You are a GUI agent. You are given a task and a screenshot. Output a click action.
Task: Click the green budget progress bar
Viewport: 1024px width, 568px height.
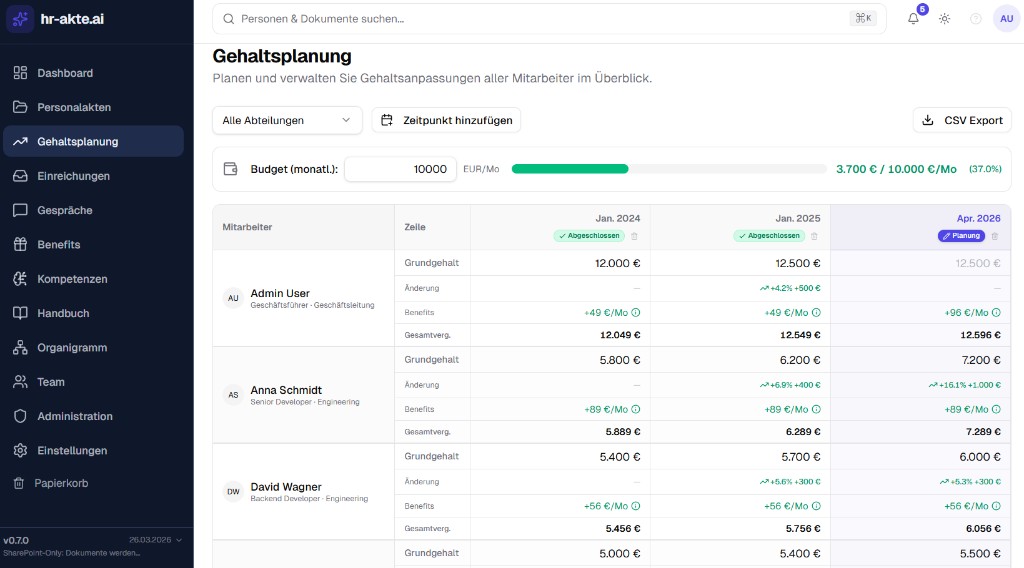570,169
